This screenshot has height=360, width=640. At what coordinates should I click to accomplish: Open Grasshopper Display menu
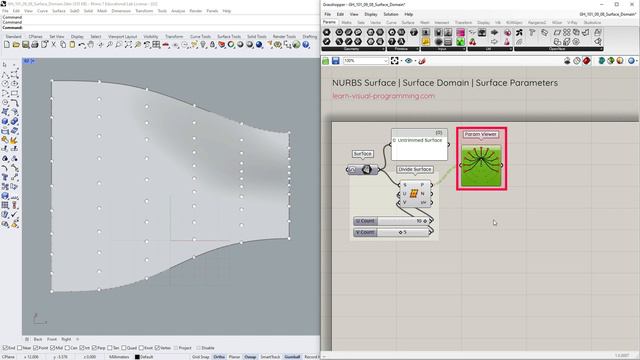tap(371, 14)
